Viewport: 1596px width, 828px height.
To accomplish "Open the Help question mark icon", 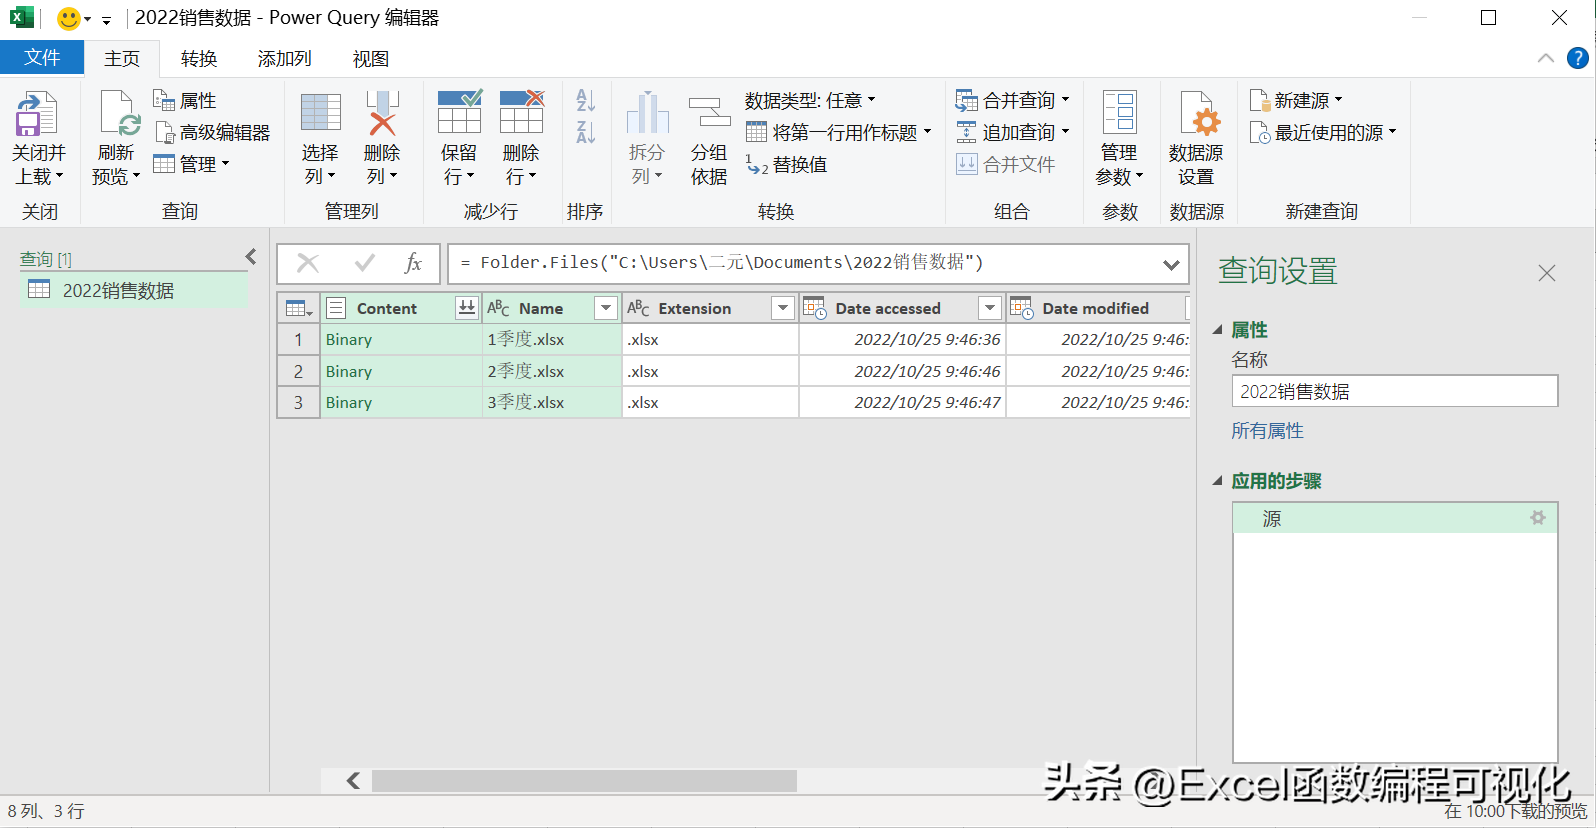I will (x=1578, y=58).
